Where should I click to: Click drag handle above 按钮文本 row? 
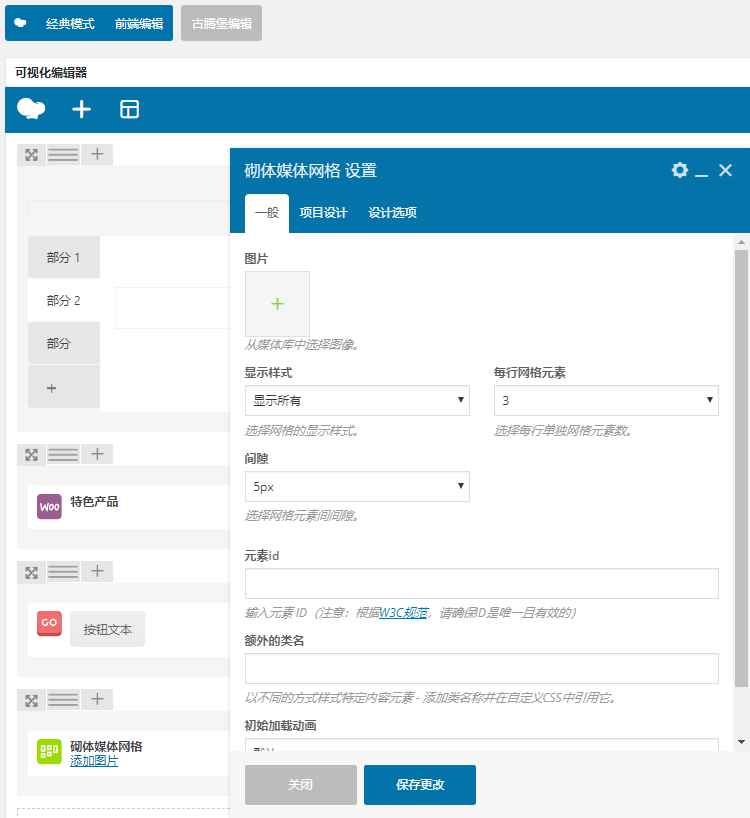63,572
